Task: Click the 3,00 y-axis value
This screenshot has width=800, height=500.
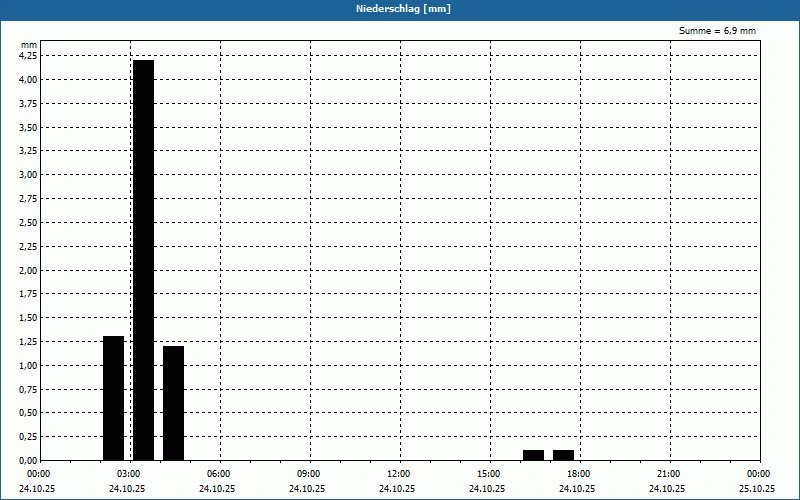Action: point(28,175)
